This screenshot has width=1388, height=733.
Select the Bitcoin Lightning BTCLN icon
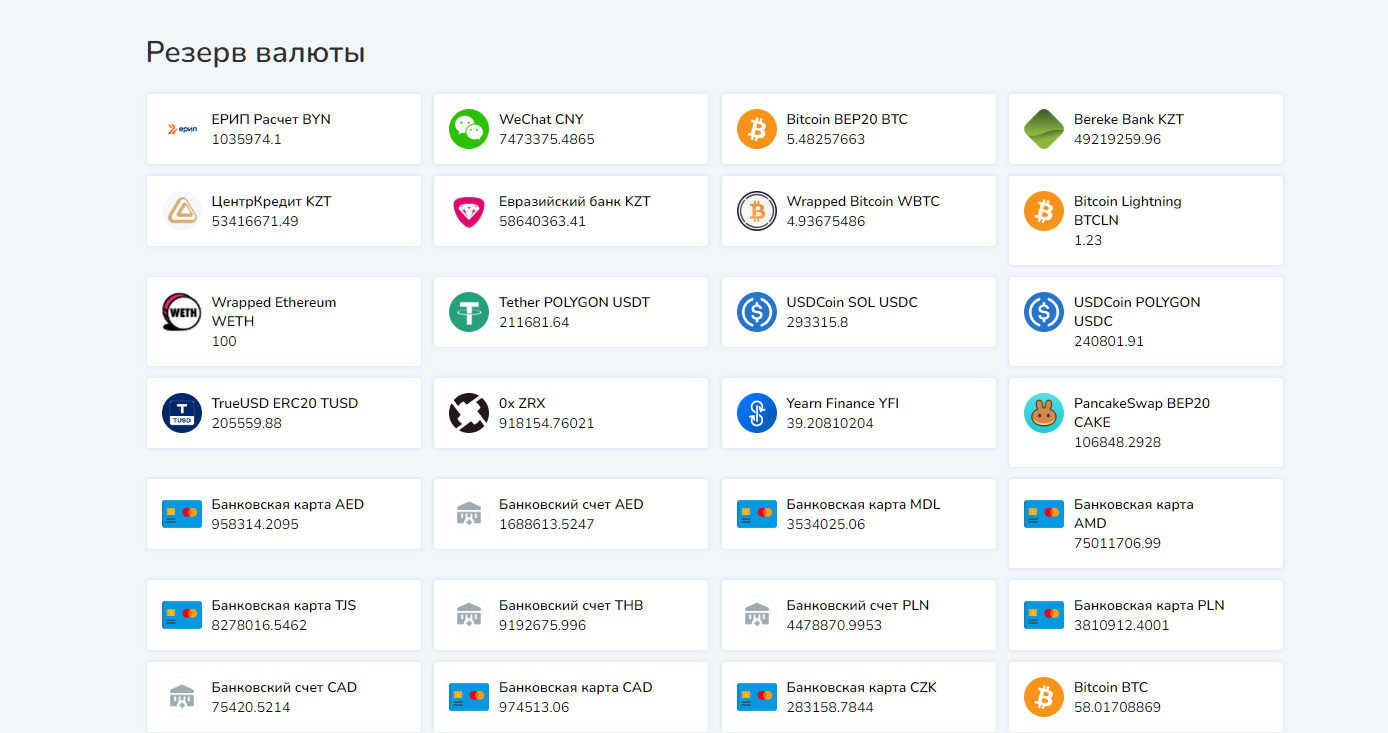[x=1044, y=211]
